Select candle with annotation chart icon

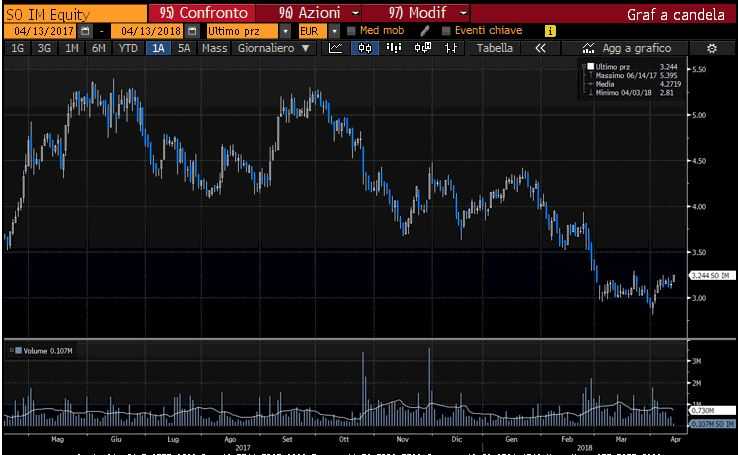(x=423, y=48)
